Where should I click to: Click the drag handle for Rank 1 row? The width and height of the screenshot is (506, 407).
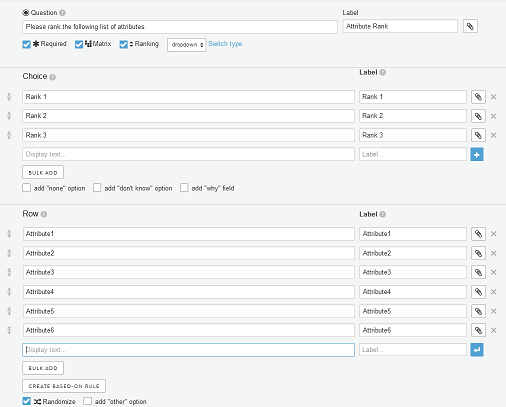pos(9,97)
